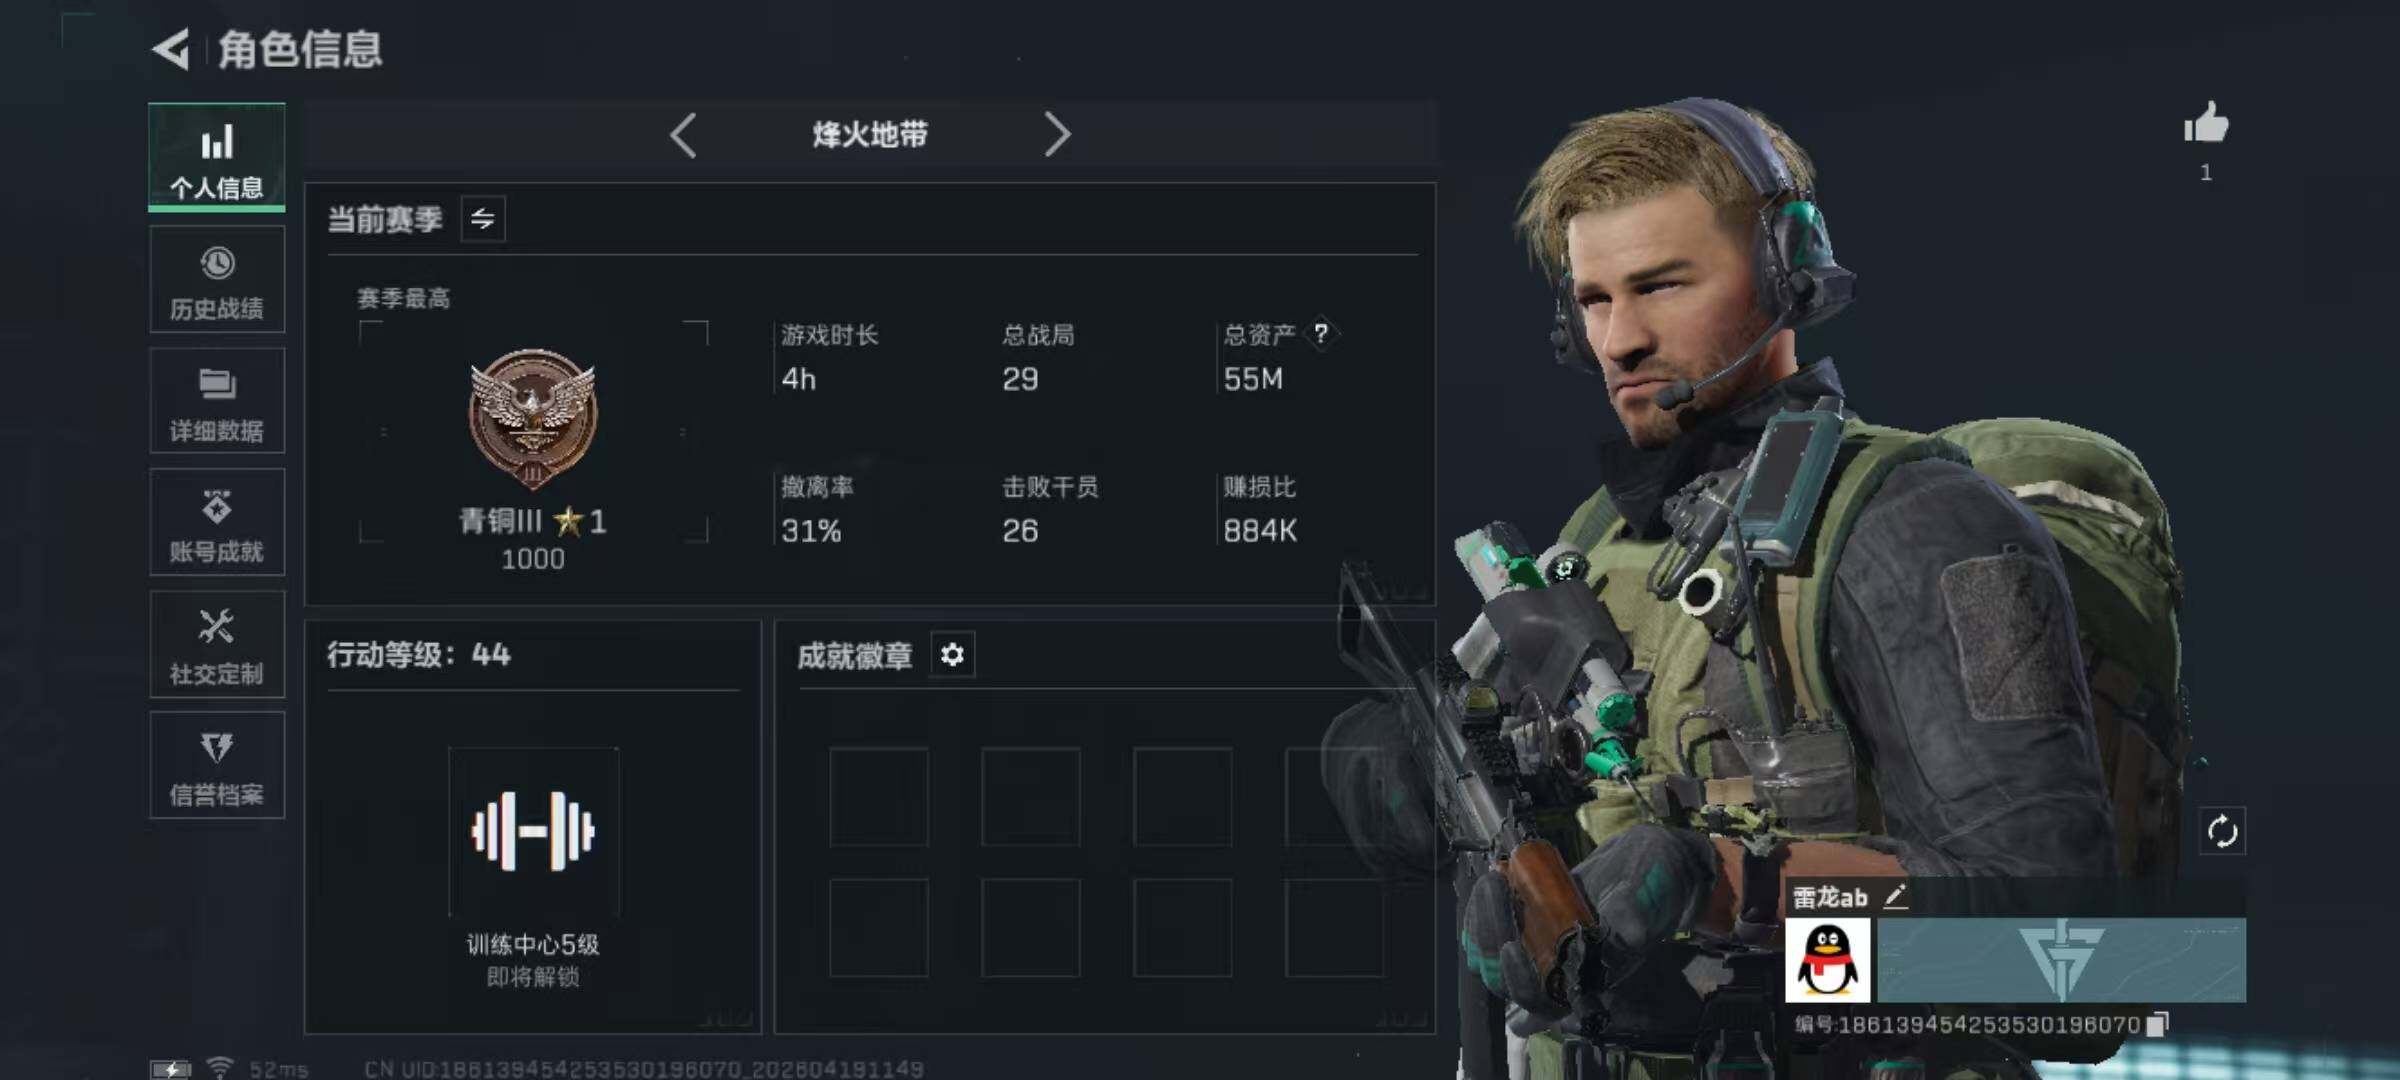Open the 详细数据 detailed data section
The image size is (2400, 1080).
(x=217, y=401)
